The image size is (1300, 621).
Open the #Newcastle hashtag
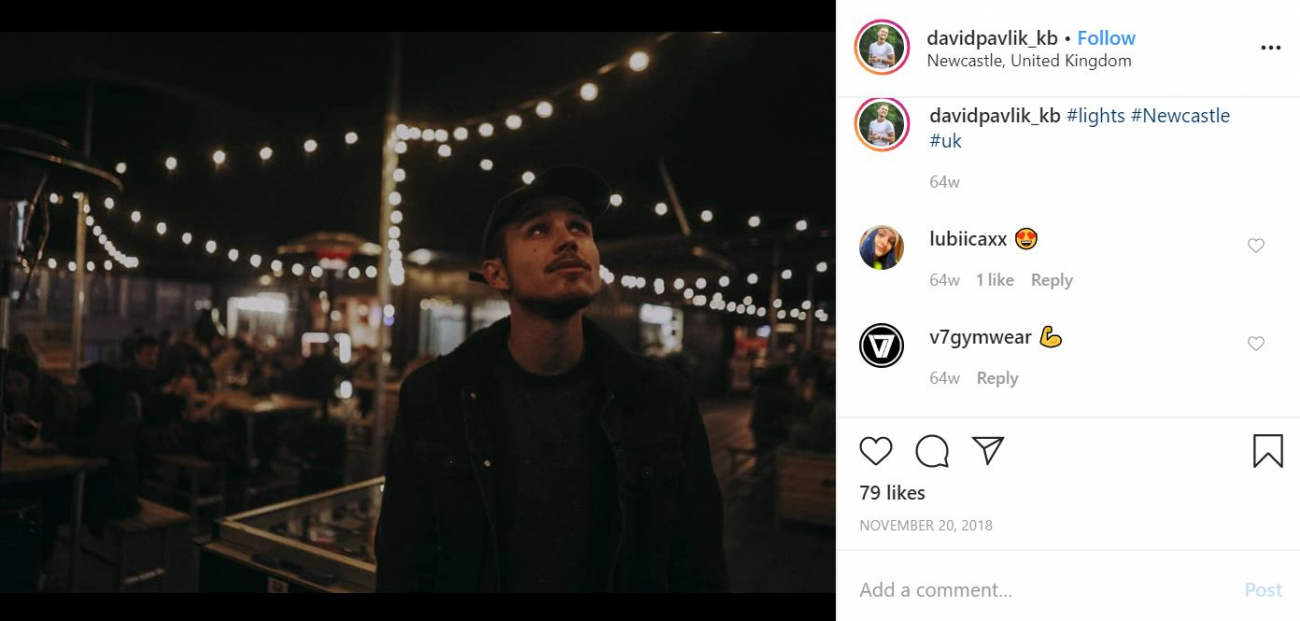tap(1180, 116)
